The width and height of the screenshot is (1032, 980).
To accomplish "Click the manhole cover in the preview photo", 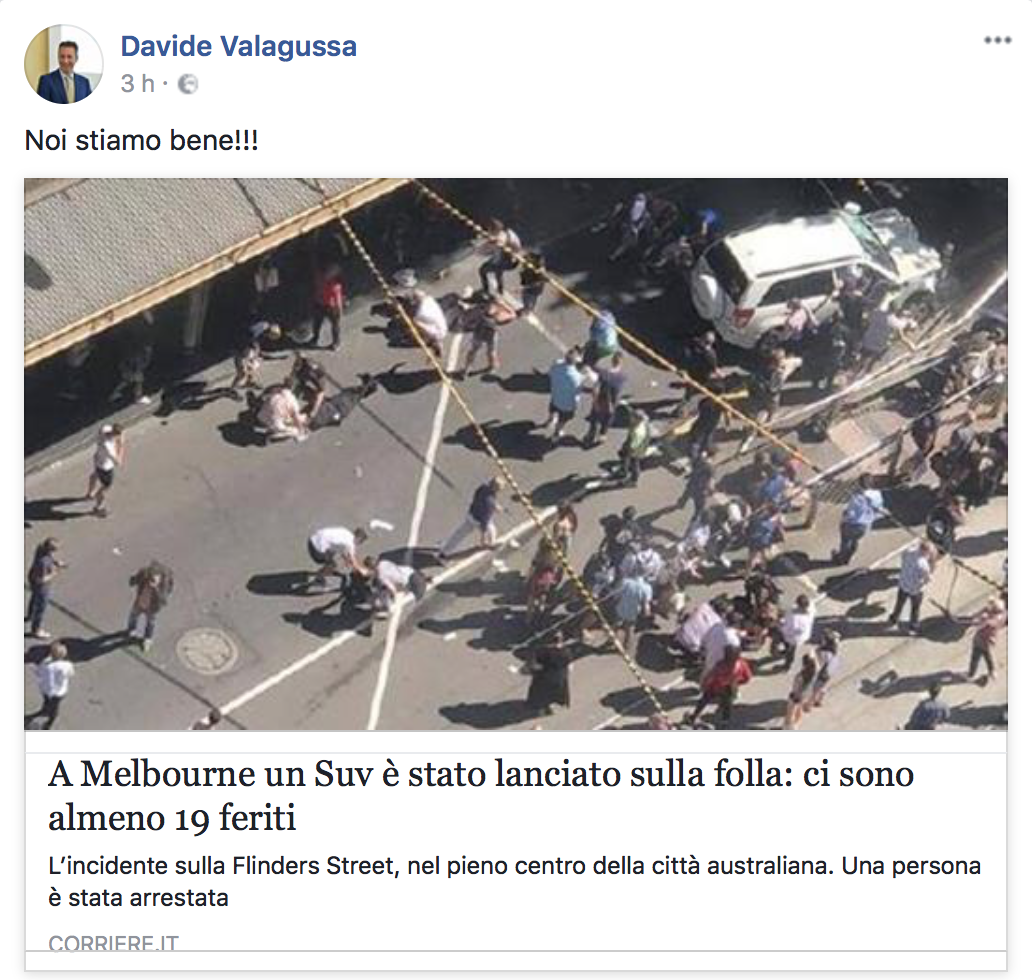I will 207,651.
